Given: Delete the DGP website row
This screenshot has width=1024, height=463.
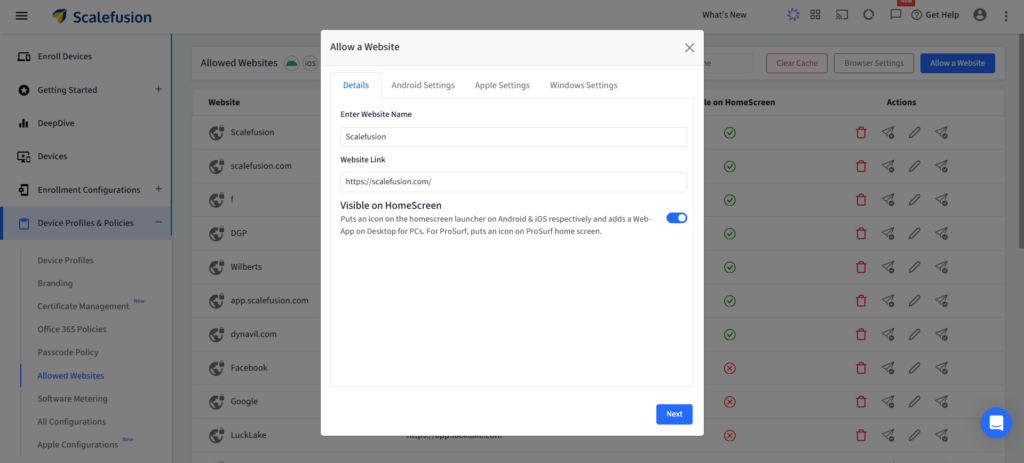Looking at the screenshot, I should (861, 233).
